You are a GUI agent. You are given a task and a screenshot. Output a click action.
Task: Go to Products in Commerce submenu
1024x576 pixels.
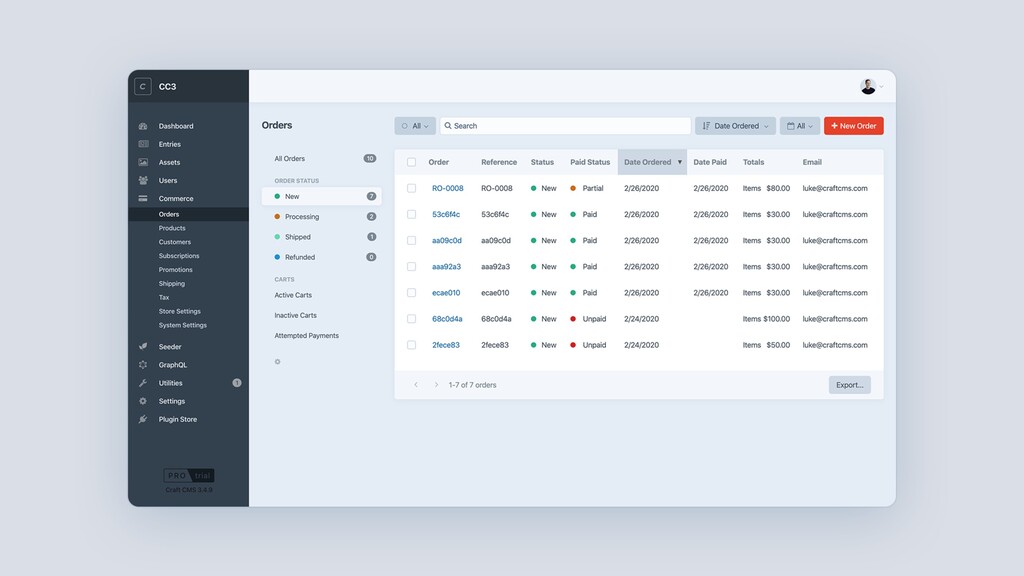[x=172, y=228]
